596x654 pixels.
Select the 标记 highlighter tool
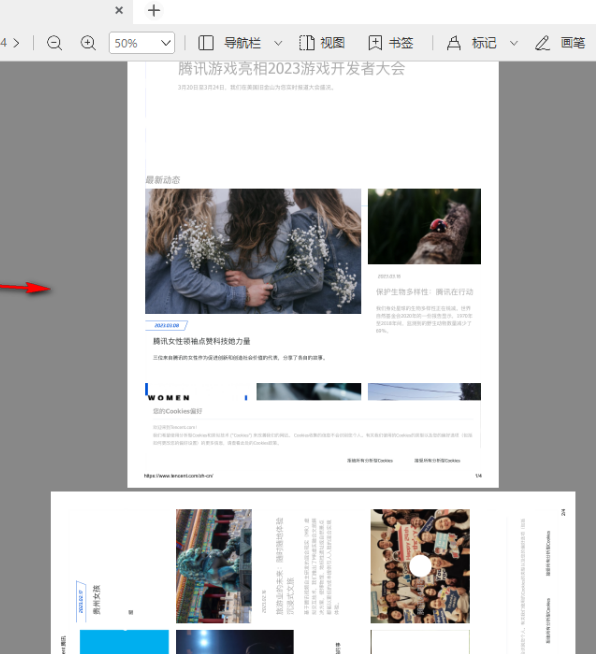pyautogui.click(x=472, y=43)
